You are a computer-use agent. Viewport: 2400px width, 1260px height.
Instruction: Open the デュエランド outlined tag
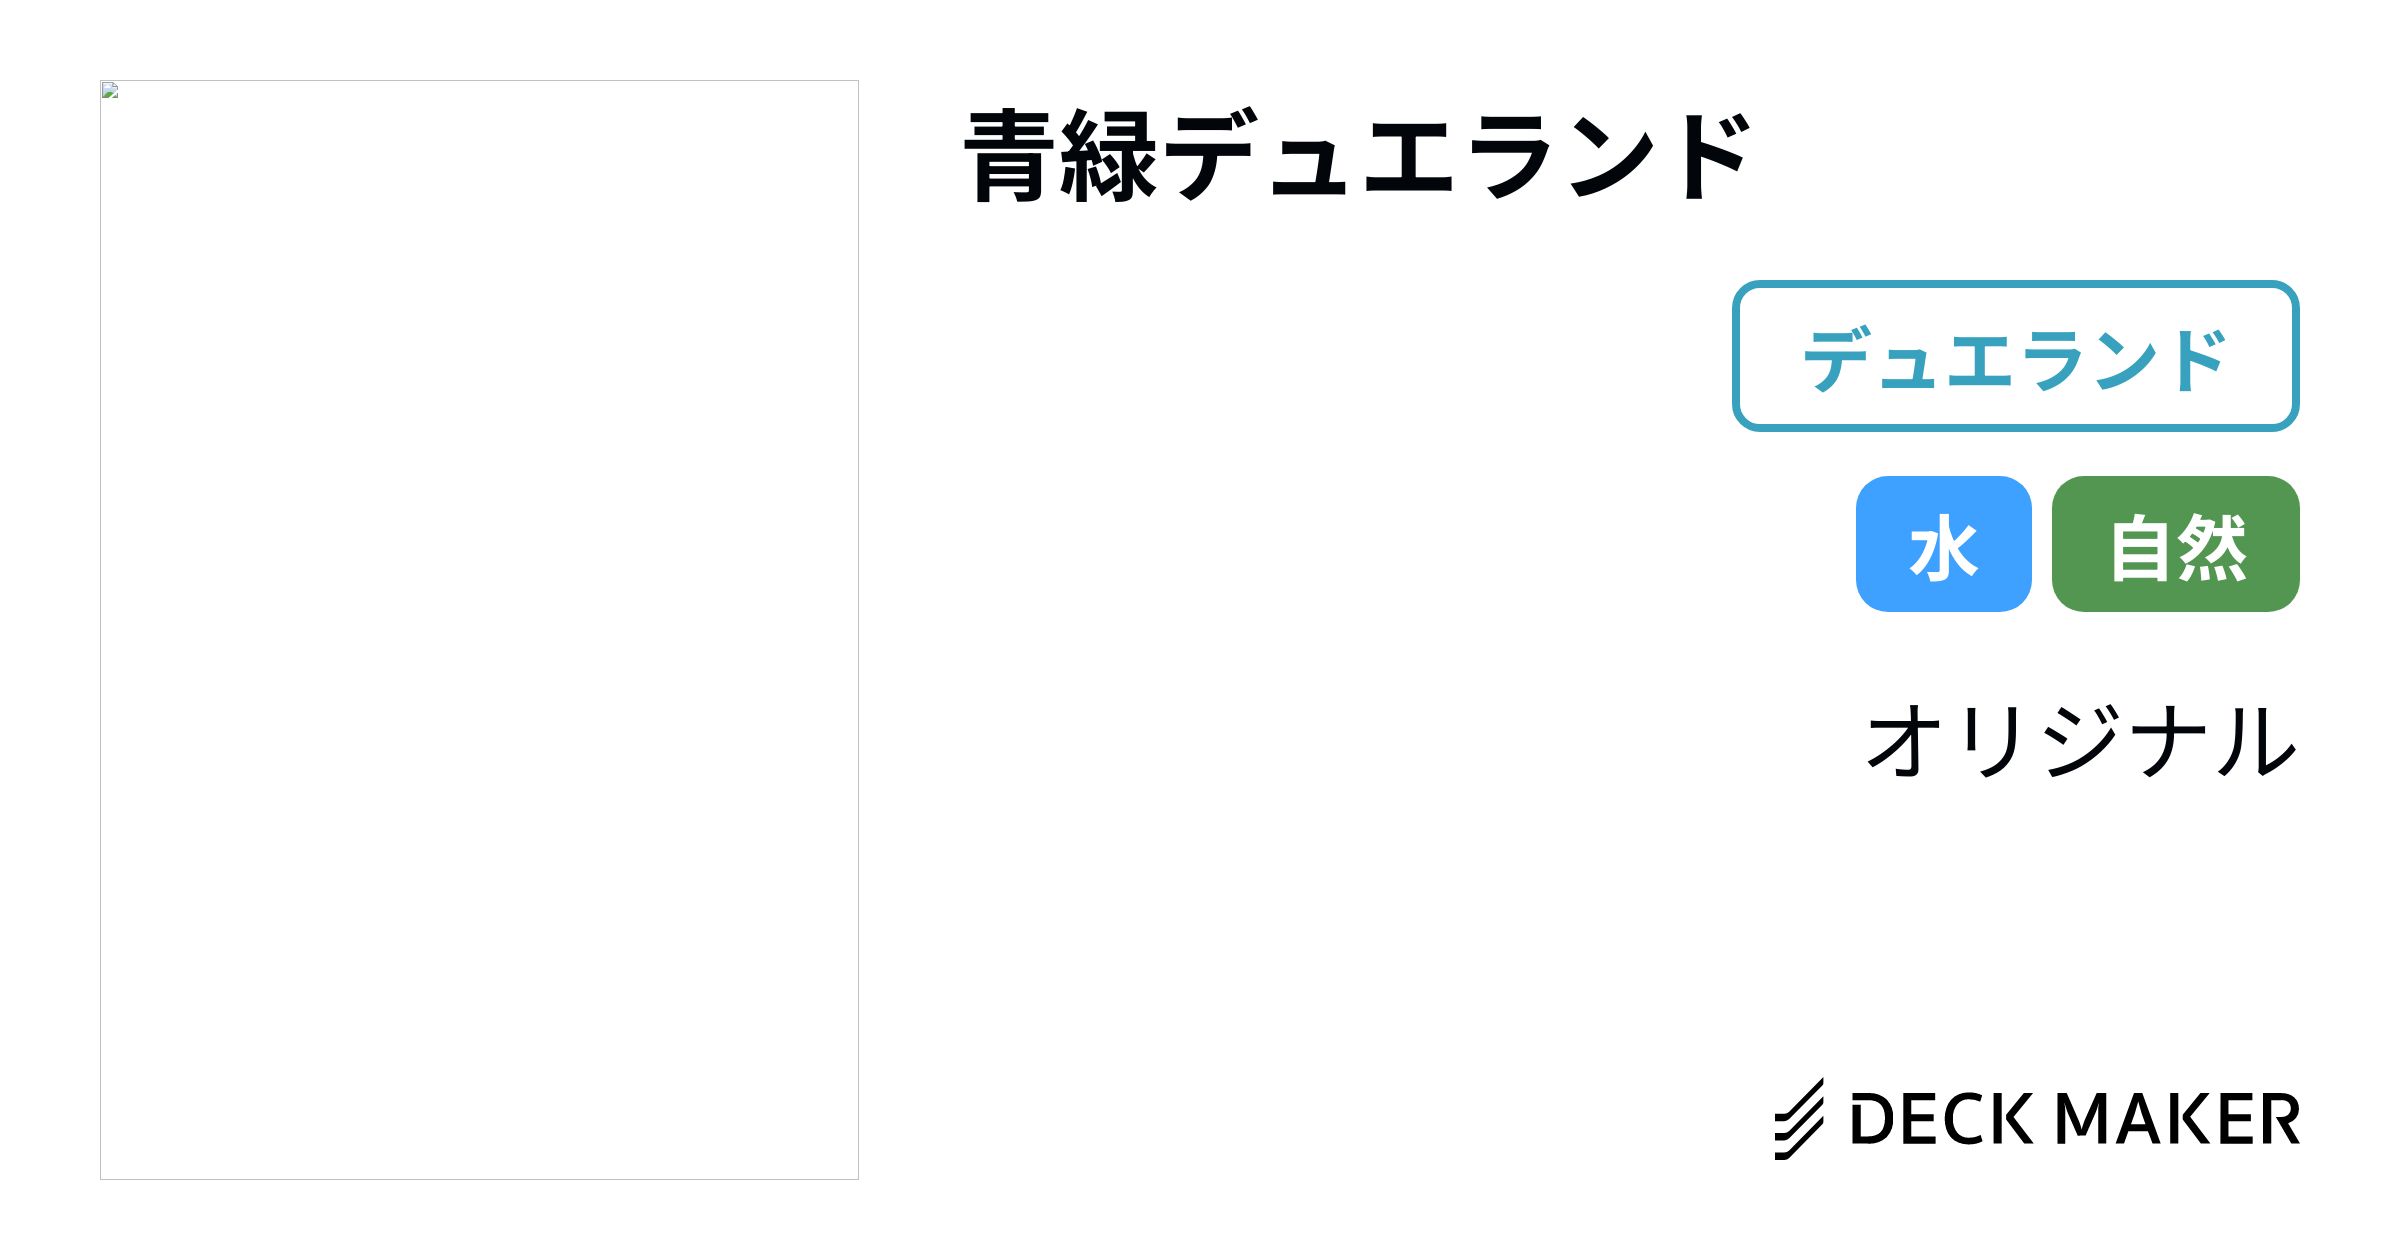[x=2015, y=356]
